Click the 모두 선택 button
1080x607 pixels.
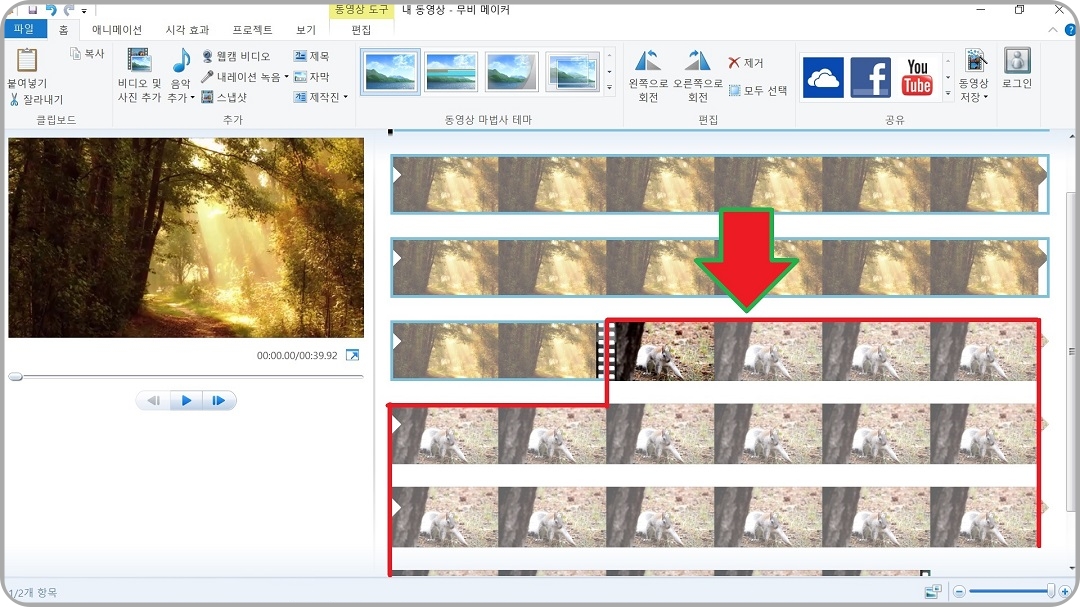pos(758,90)
